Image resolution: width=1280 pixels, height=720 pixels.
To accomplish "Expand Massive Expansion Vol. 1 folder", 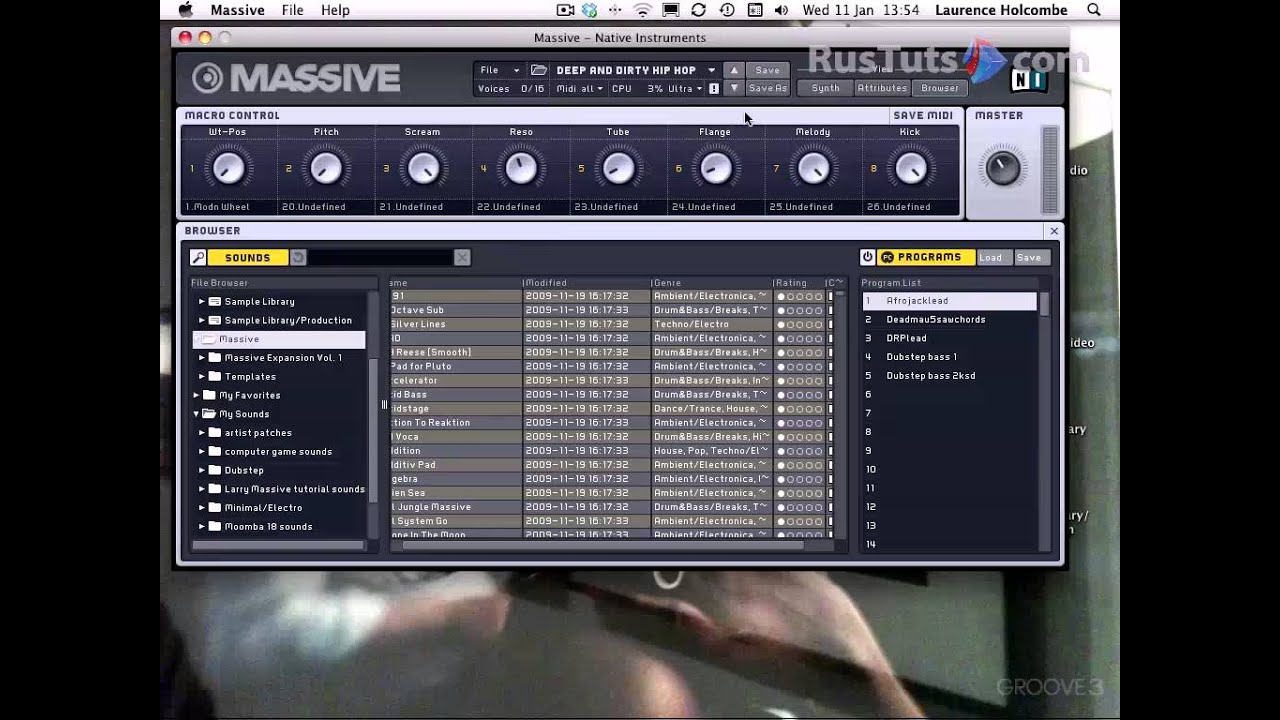I will click(201, 358).
